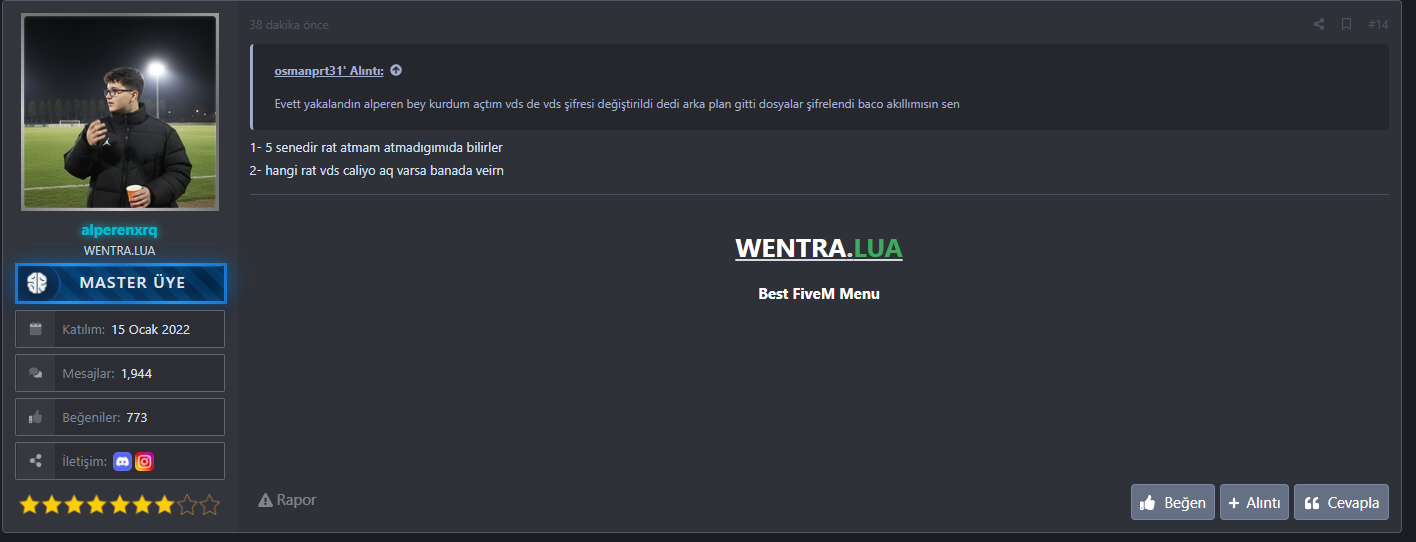Image resolution: width=1416 pixels, height=542 pixels.
Task: Add post to multi-quote with Alıntı
Action: 1254,502
